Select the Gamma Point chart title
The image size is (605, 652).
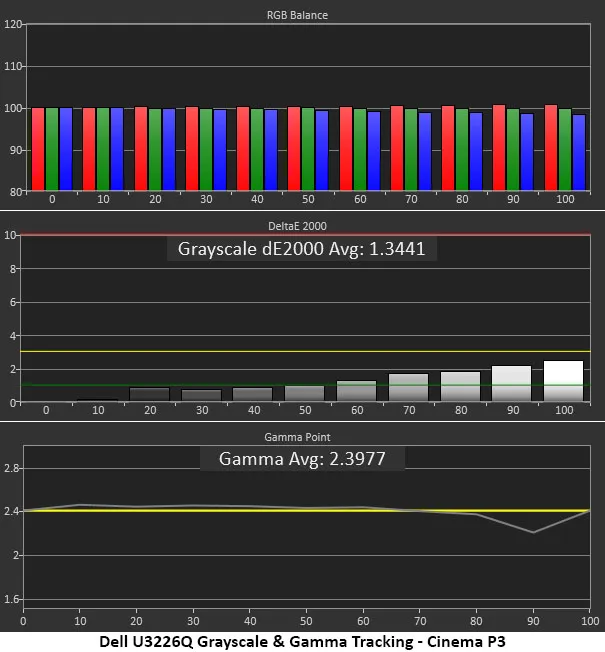click(x=302, y=438)
